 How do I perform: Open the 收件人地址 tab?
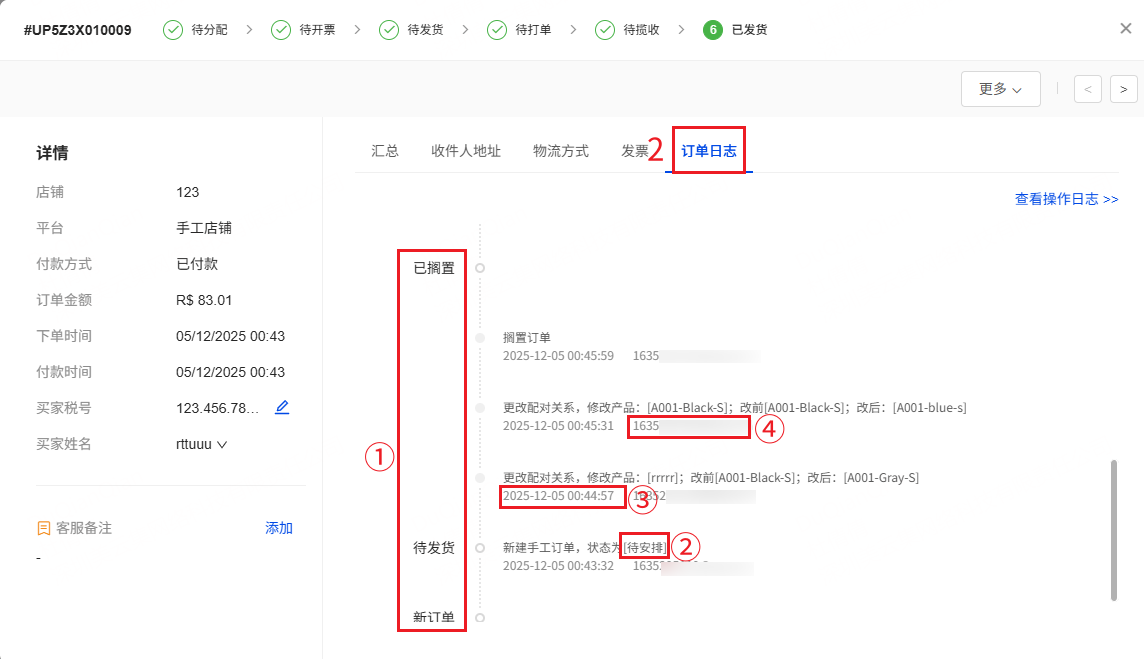coord(466,151)
